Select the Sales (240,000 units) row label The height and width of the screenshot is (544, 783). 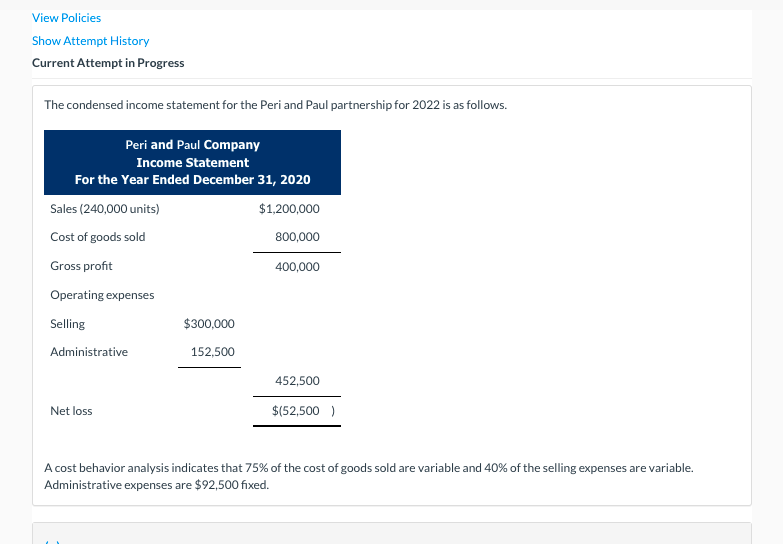click(105, 209)
